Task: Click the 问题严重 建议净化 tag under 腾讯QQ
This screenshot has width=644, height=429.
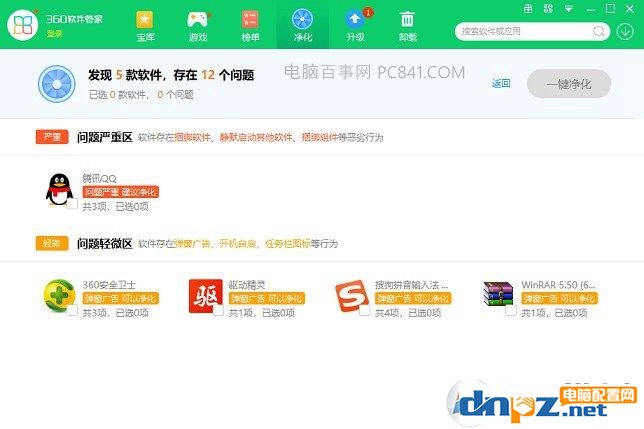Action: (120, 192)
